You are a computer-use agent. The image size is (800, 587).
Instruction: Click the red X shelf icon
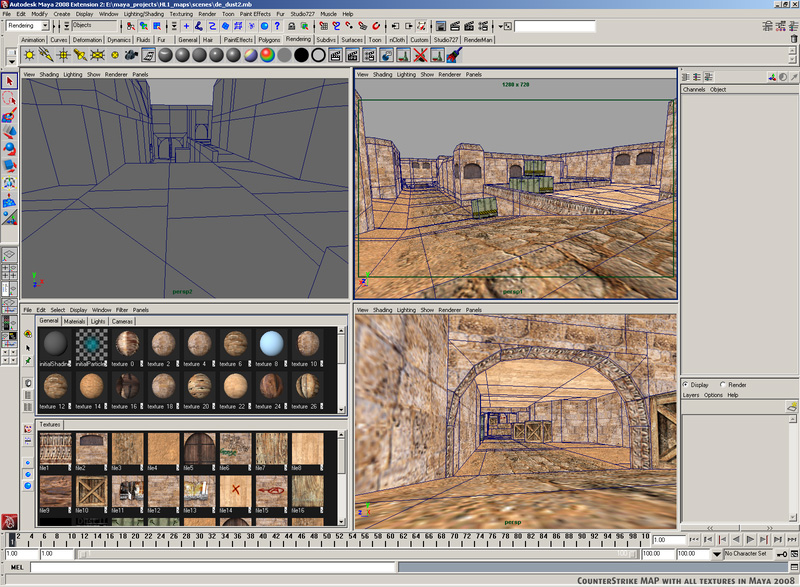[x=420, y=55]
